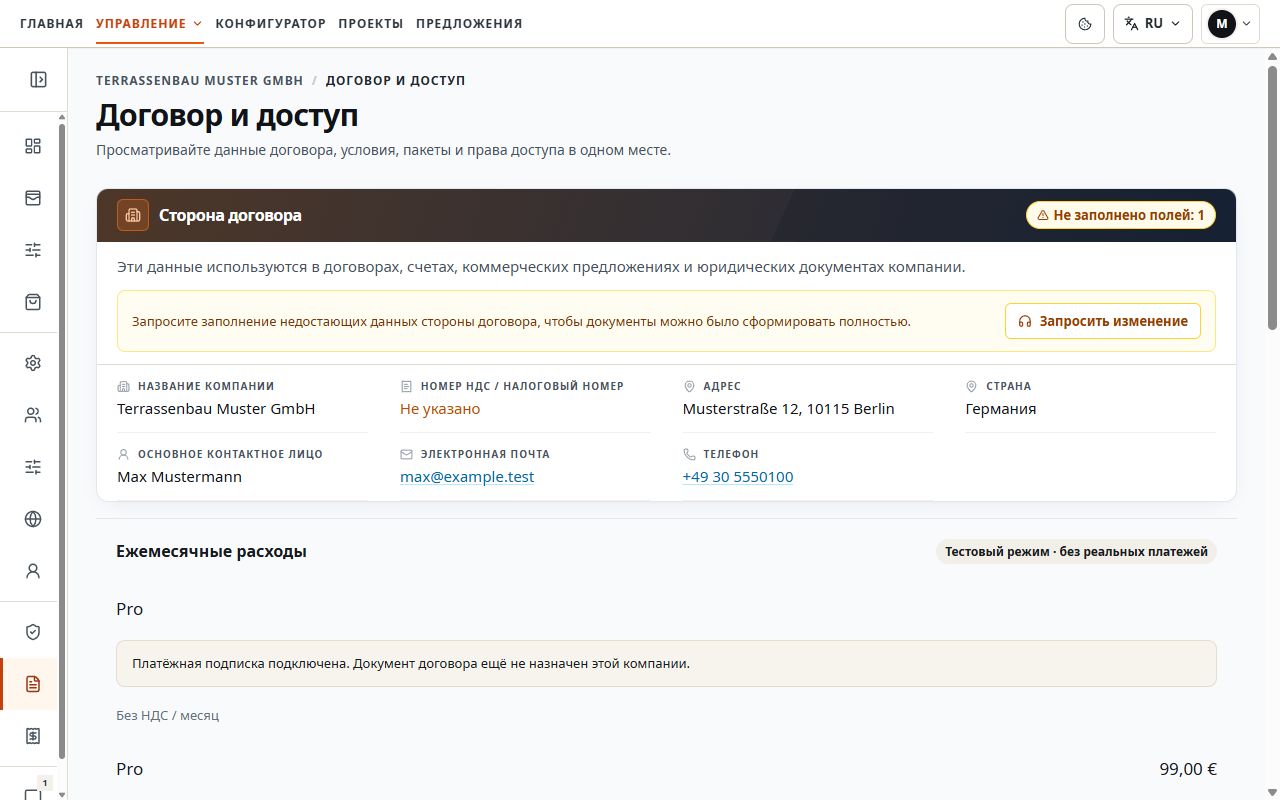The height and width of the screenshot is (800, 1280).
Task: Call the +49 30 5550100 phone link
Action: click(738, 477)
